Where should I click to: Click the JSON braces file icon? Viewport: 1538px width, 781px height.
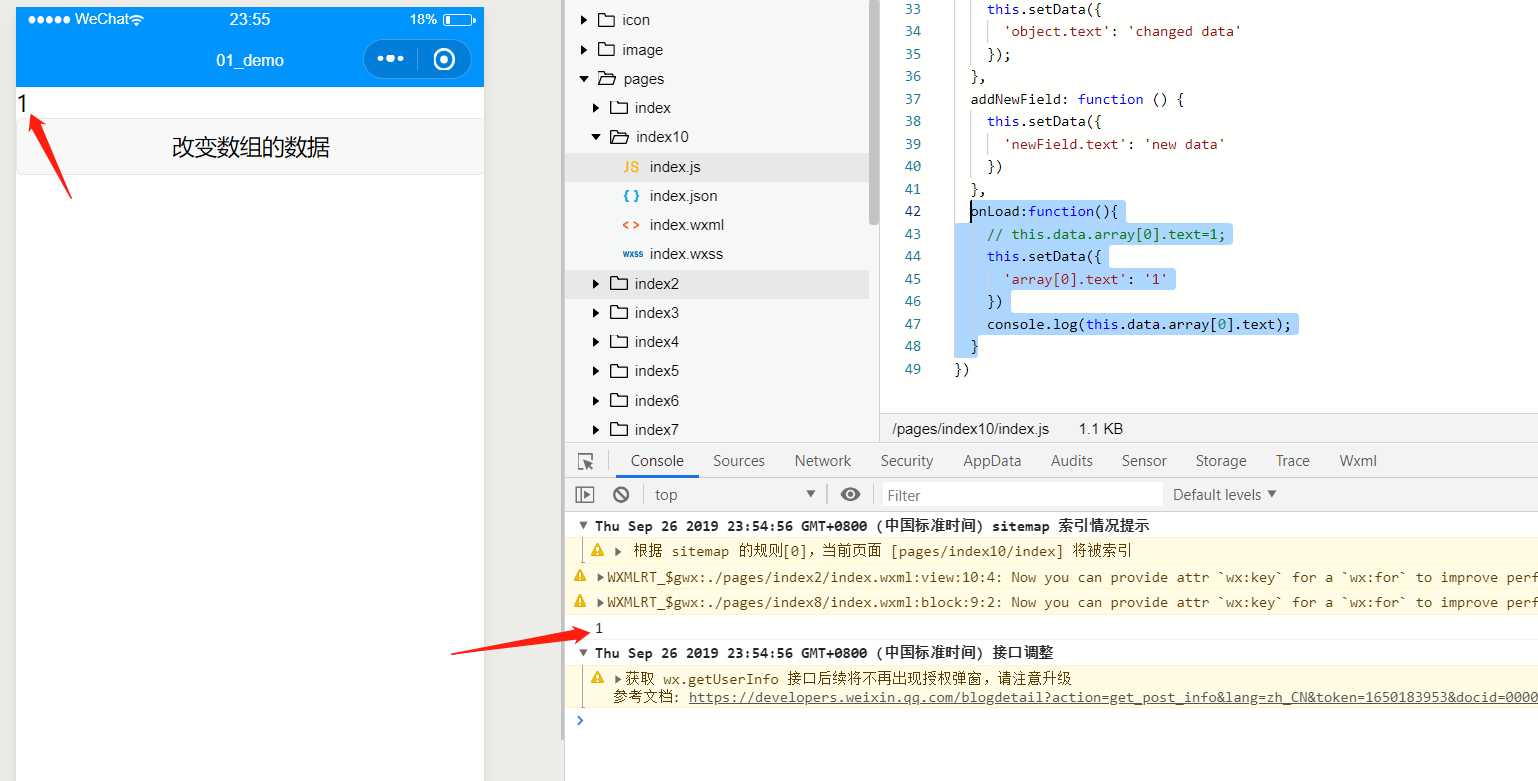click(x=631, y=196)
